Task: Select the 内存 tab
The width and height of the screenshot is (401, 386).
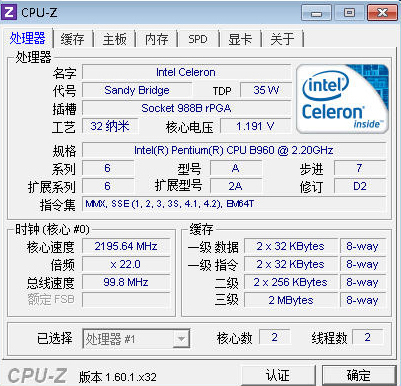Action: 156,39
